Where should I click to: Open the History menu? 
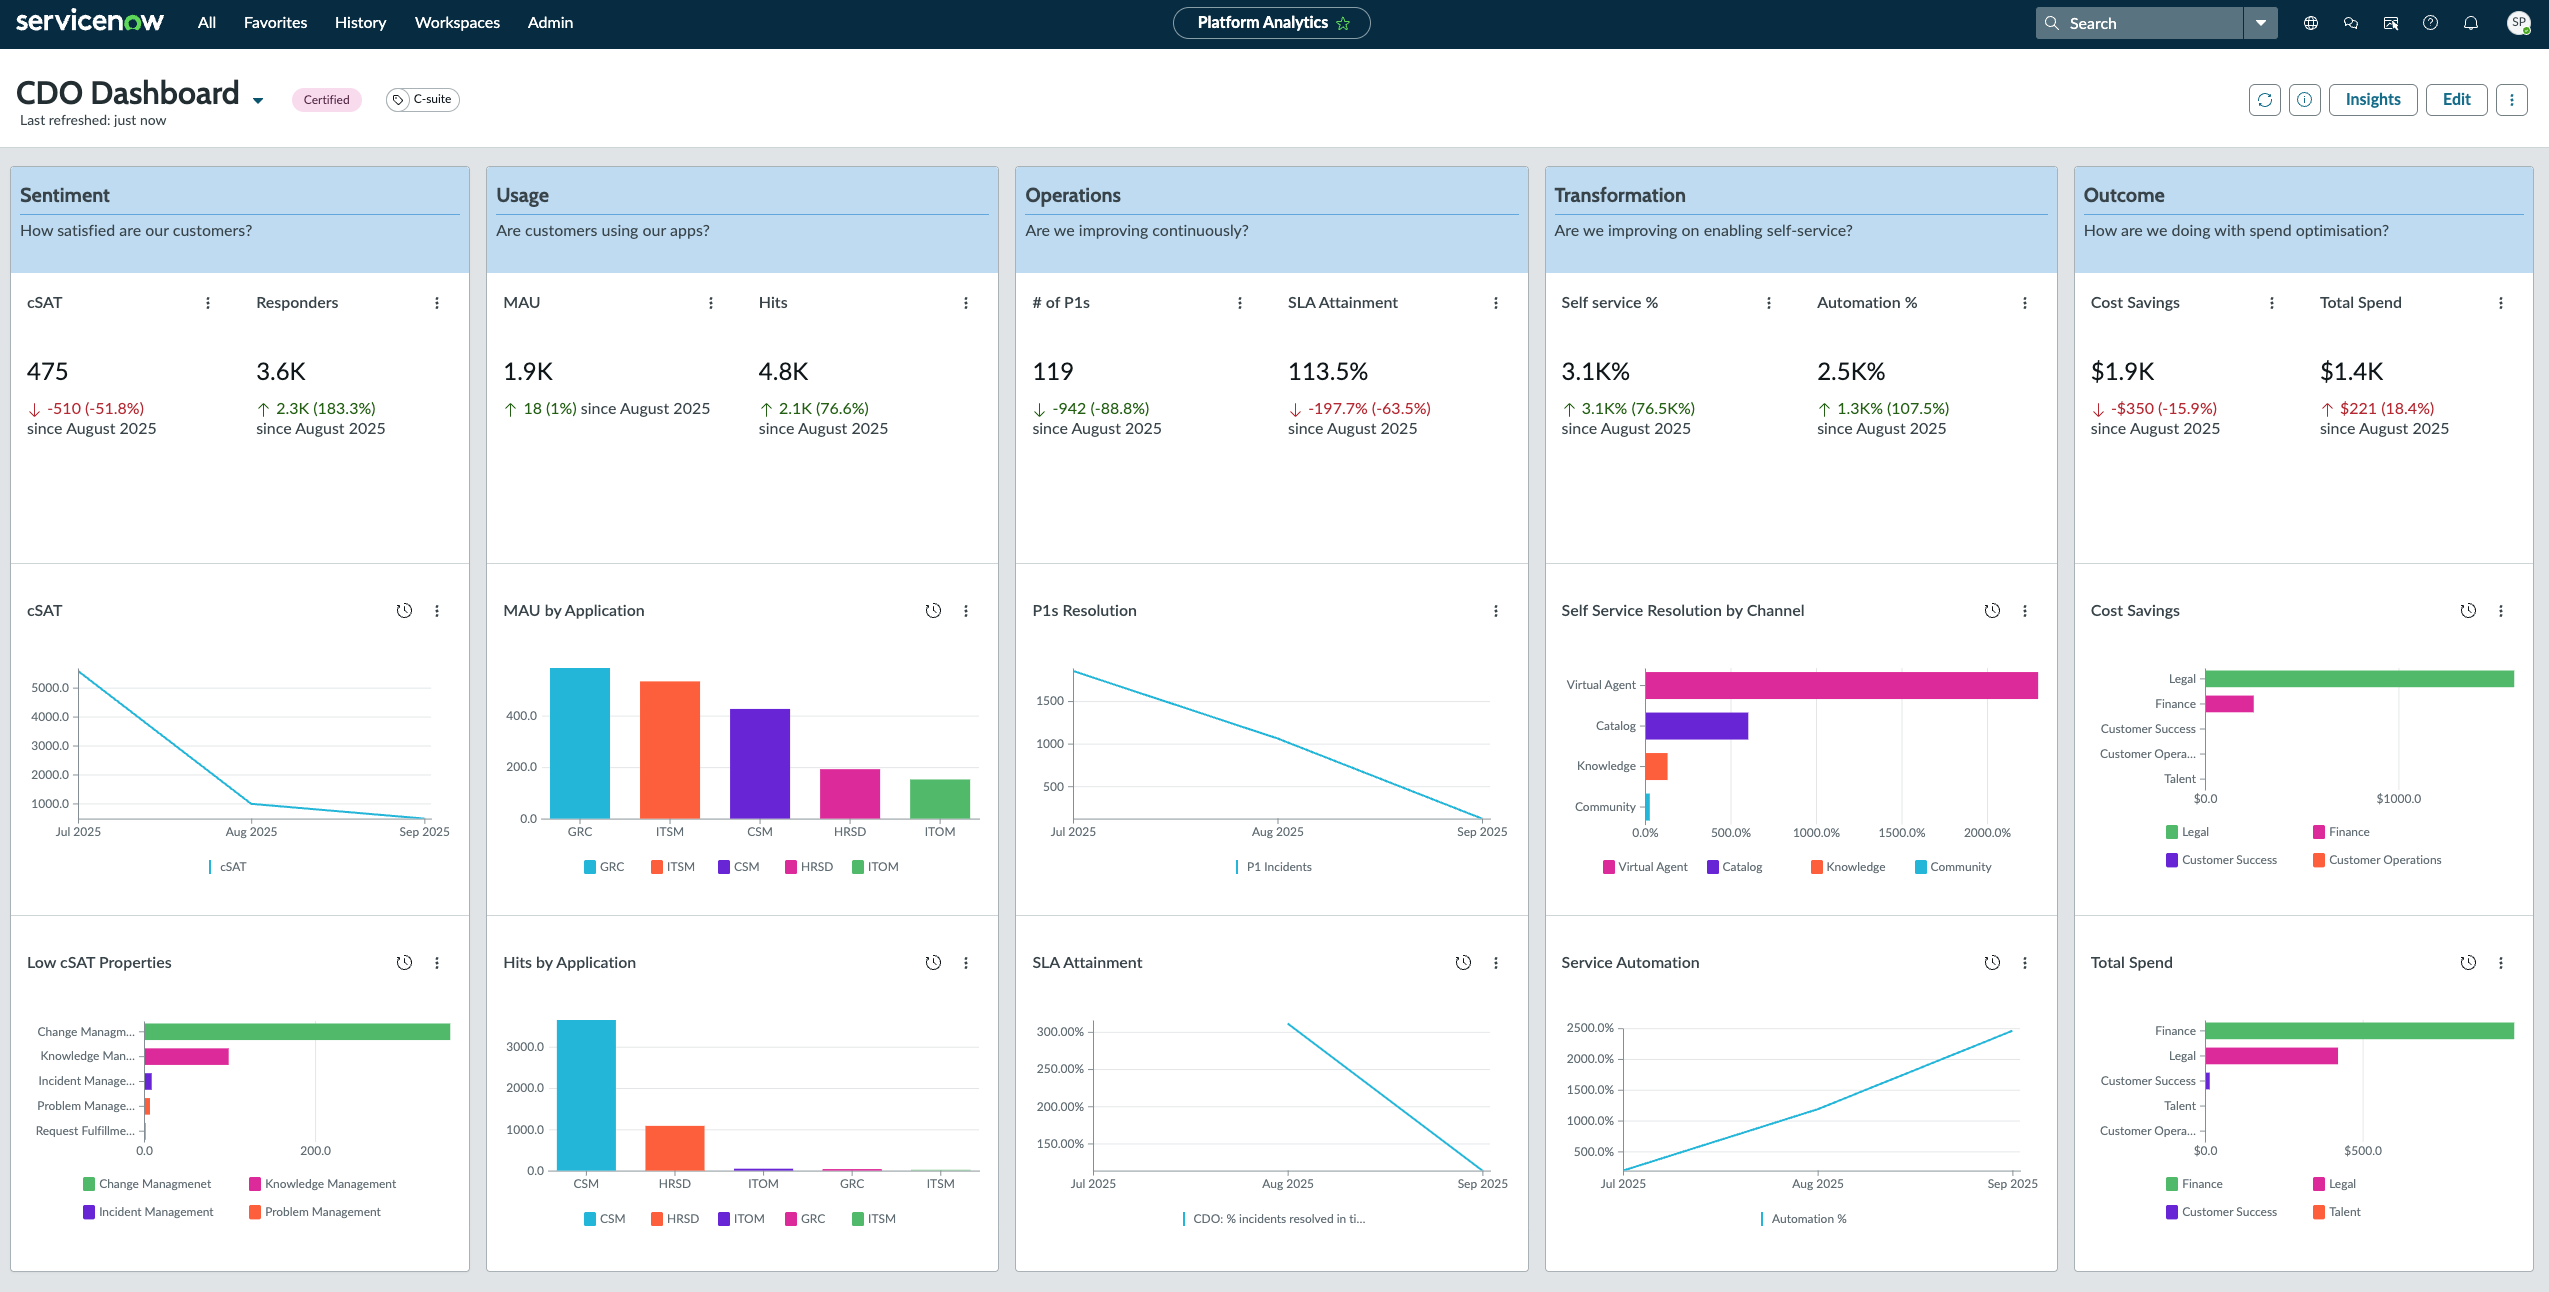pos(360,22)
